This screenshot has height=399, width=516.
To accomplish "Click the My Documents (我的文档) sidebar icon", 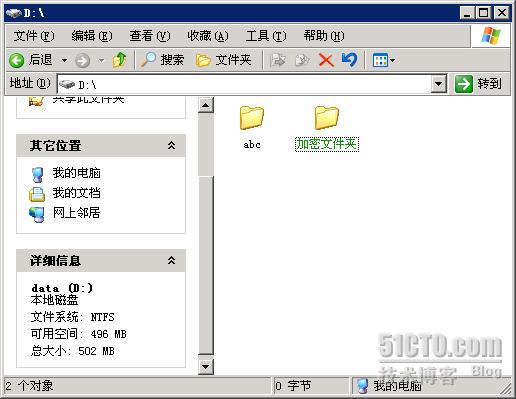I will tap(37, 194).
